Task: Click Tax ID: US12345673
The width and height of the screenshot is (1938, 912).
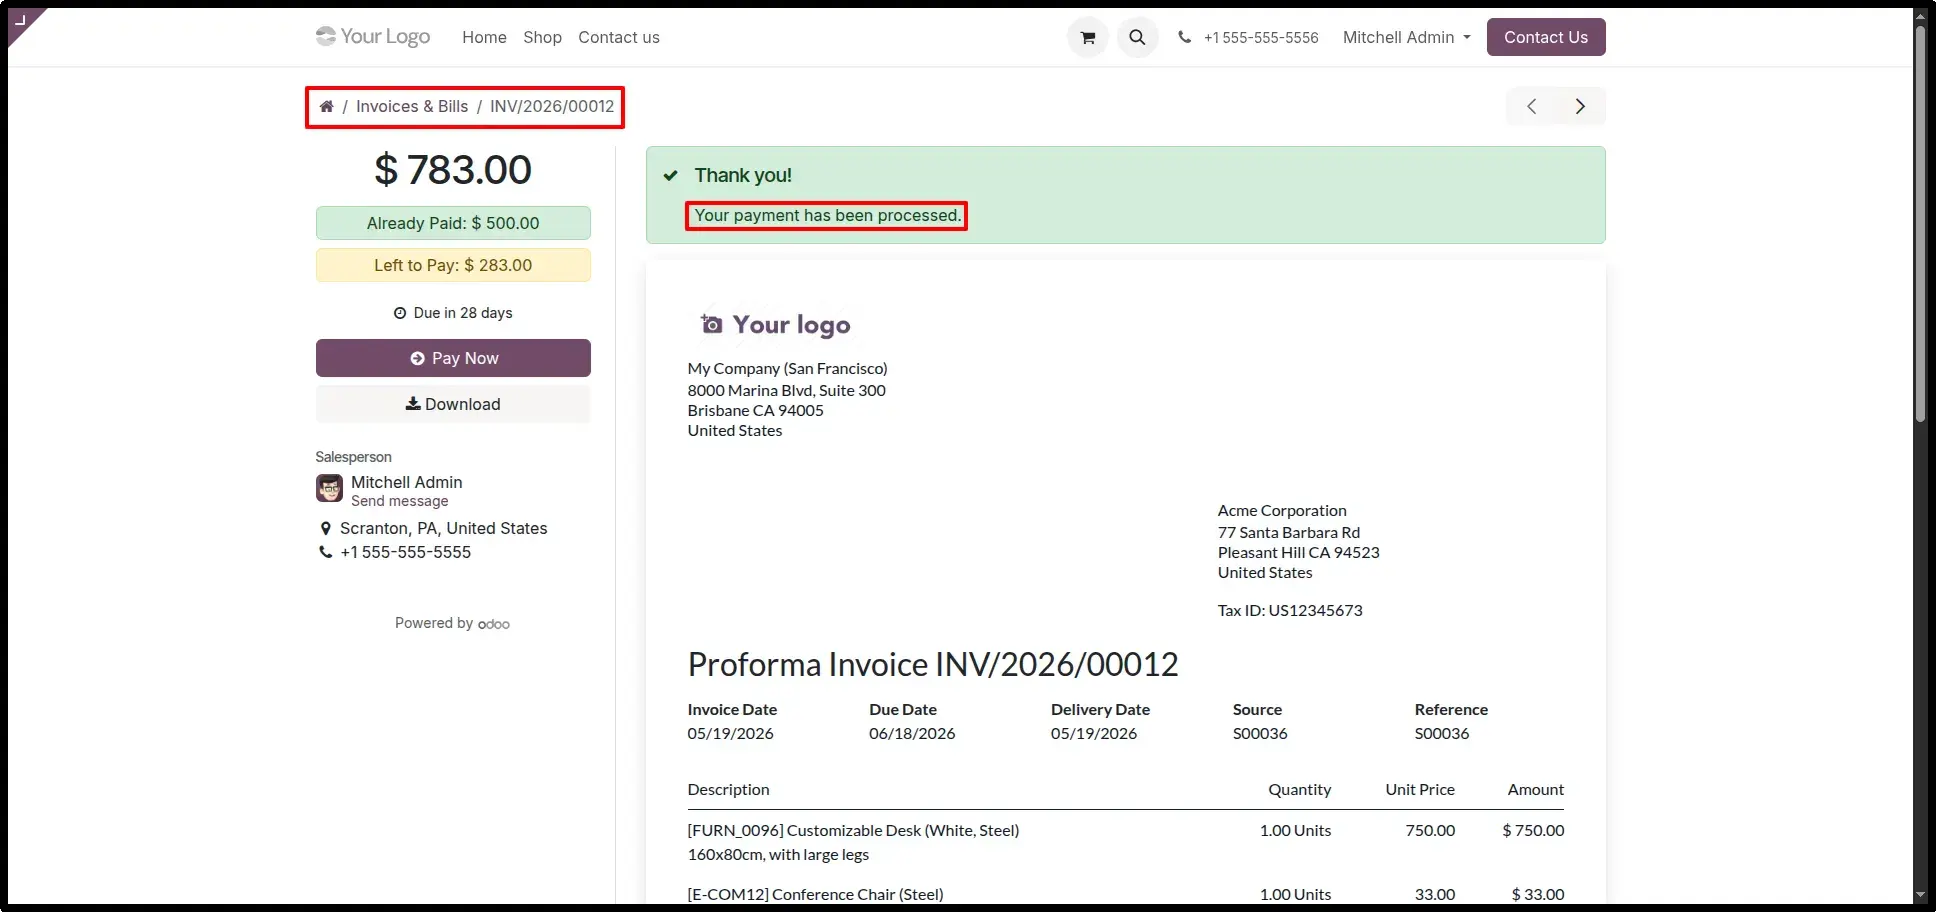Action: [1290, 611]
